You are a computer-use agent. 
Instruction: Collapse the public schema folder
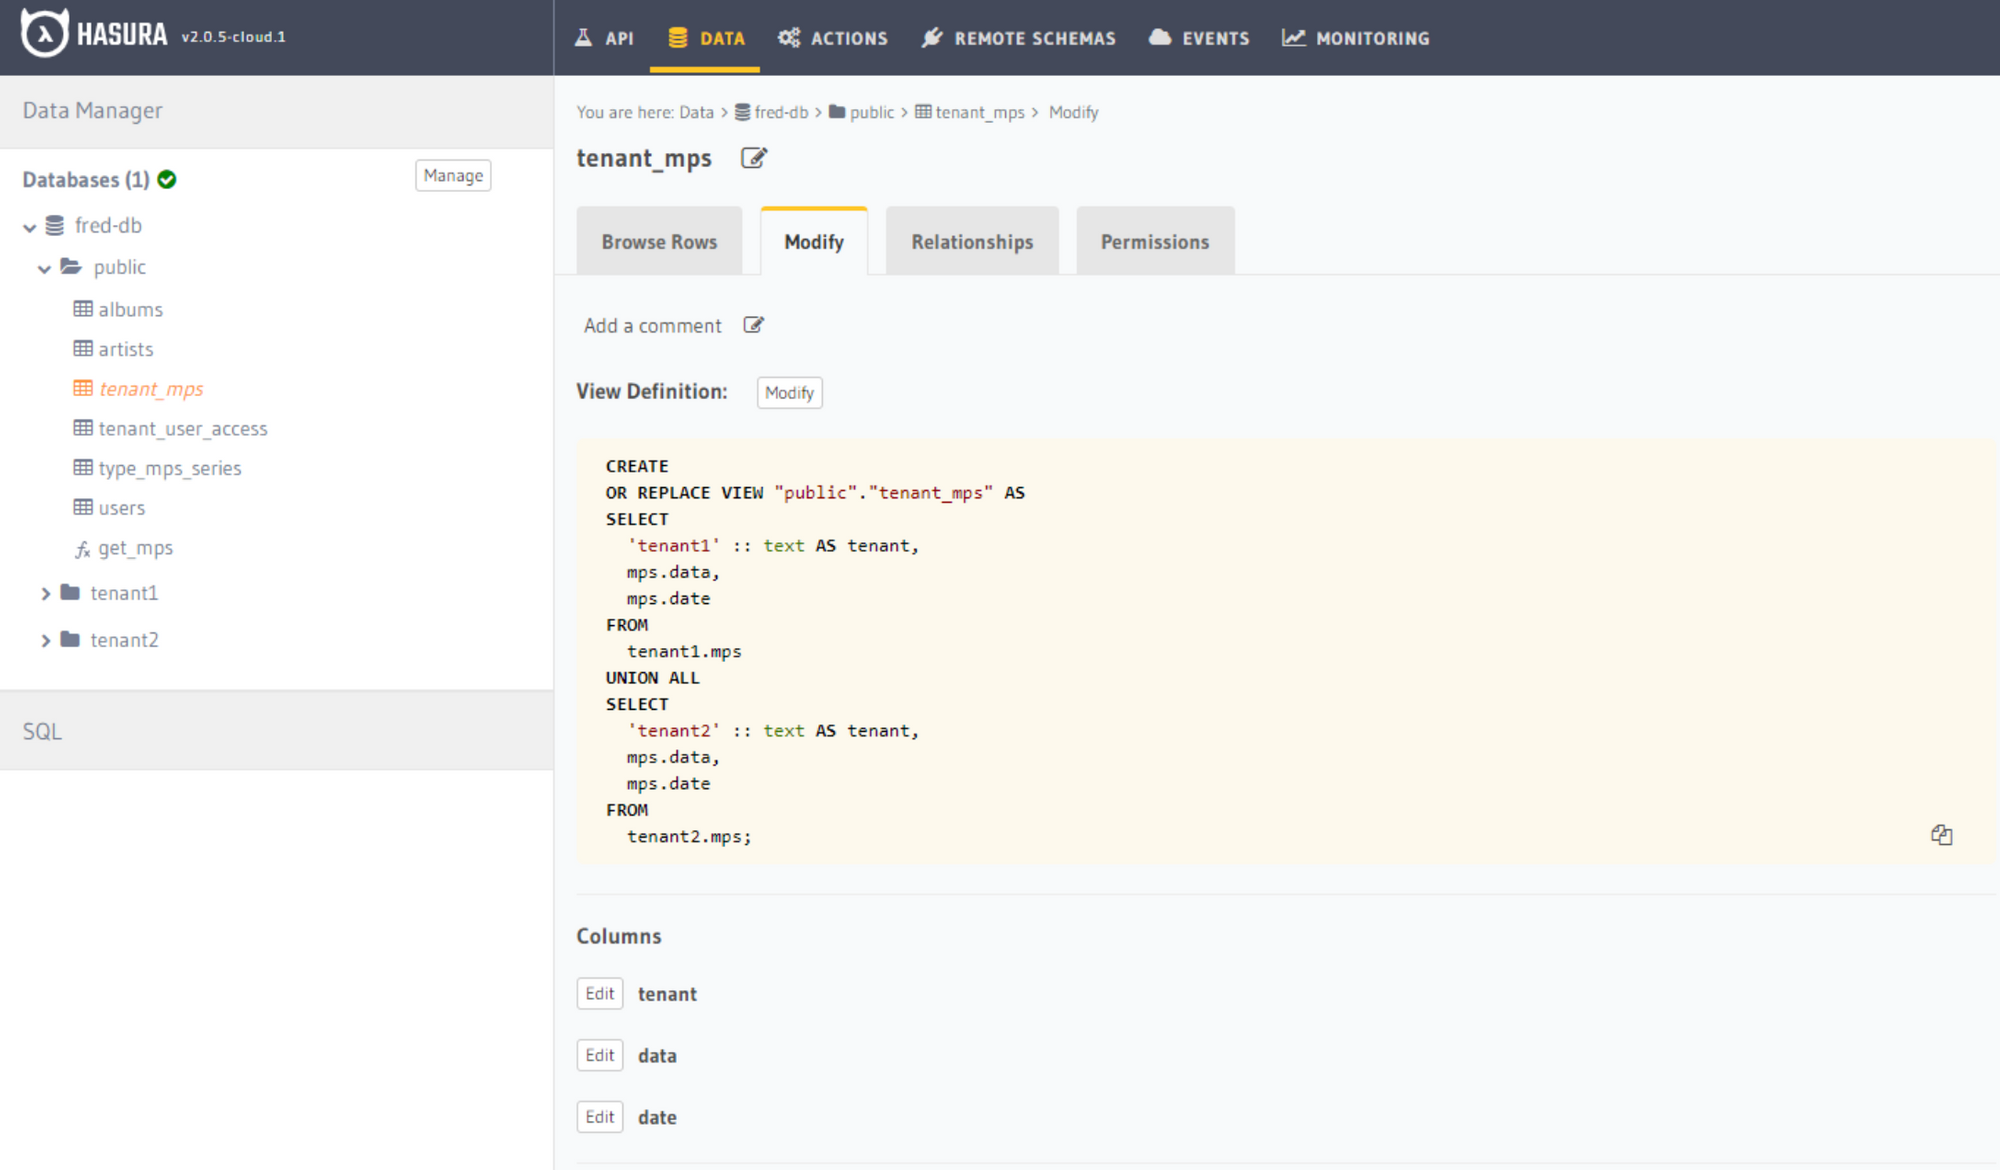pos(45,269)
